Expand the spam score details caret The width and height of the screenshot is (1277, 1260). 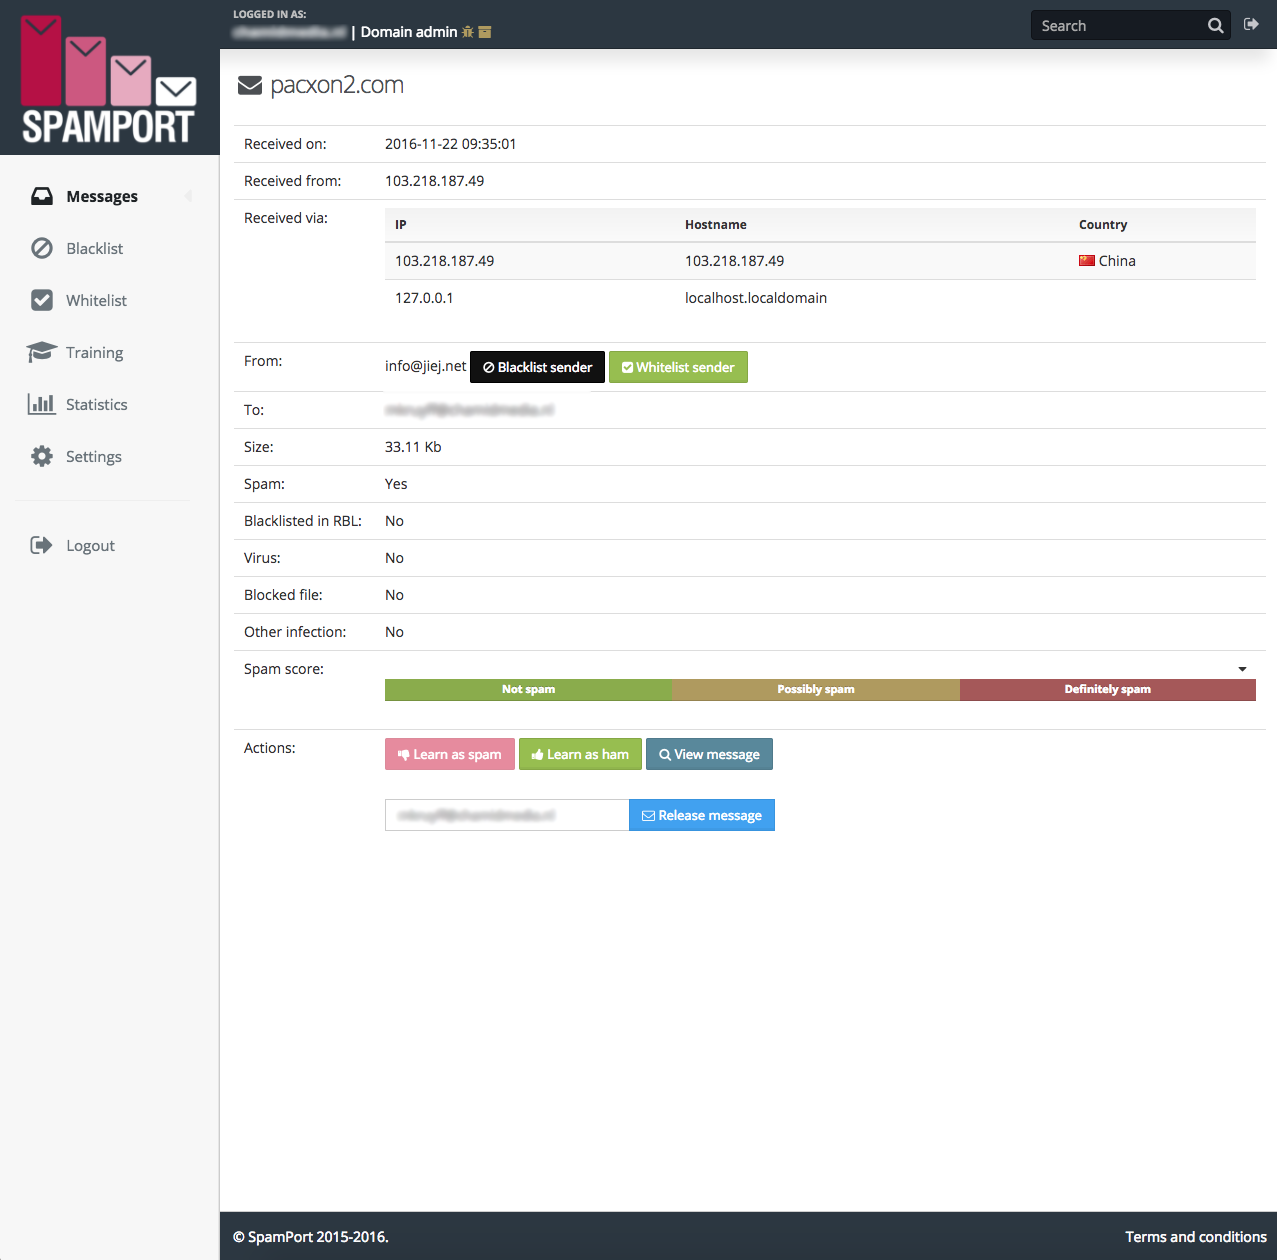1242,669
